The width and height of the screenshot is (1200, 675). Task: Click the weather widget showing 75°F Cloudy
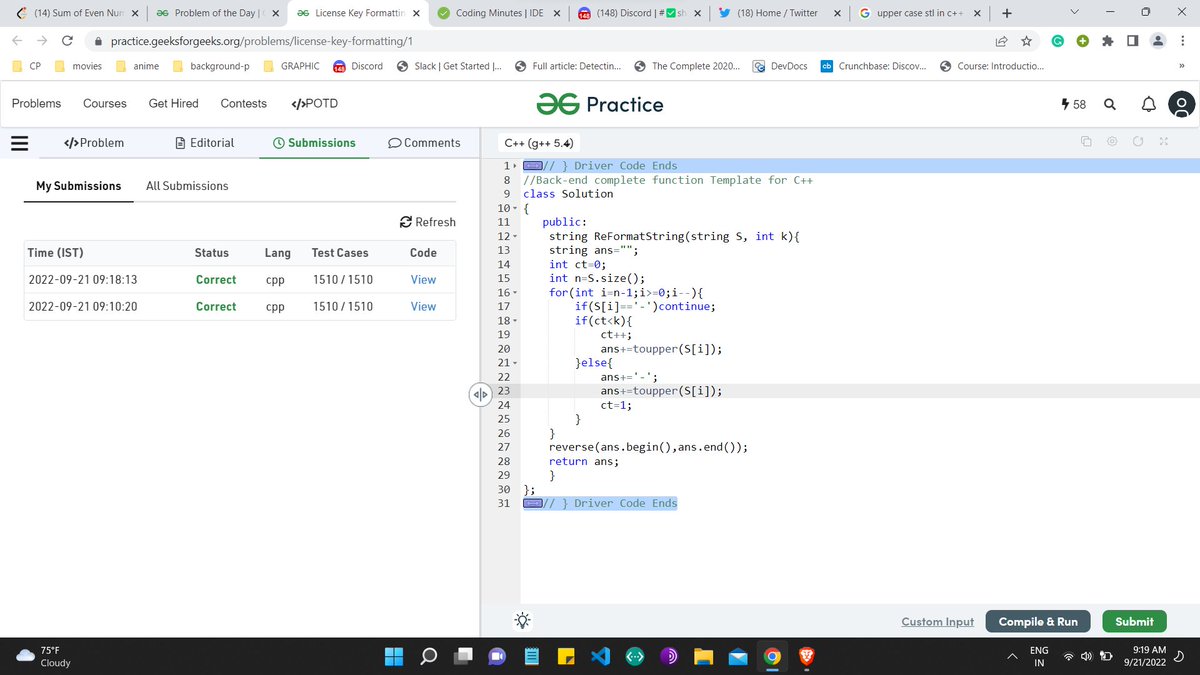coord(45,657)
